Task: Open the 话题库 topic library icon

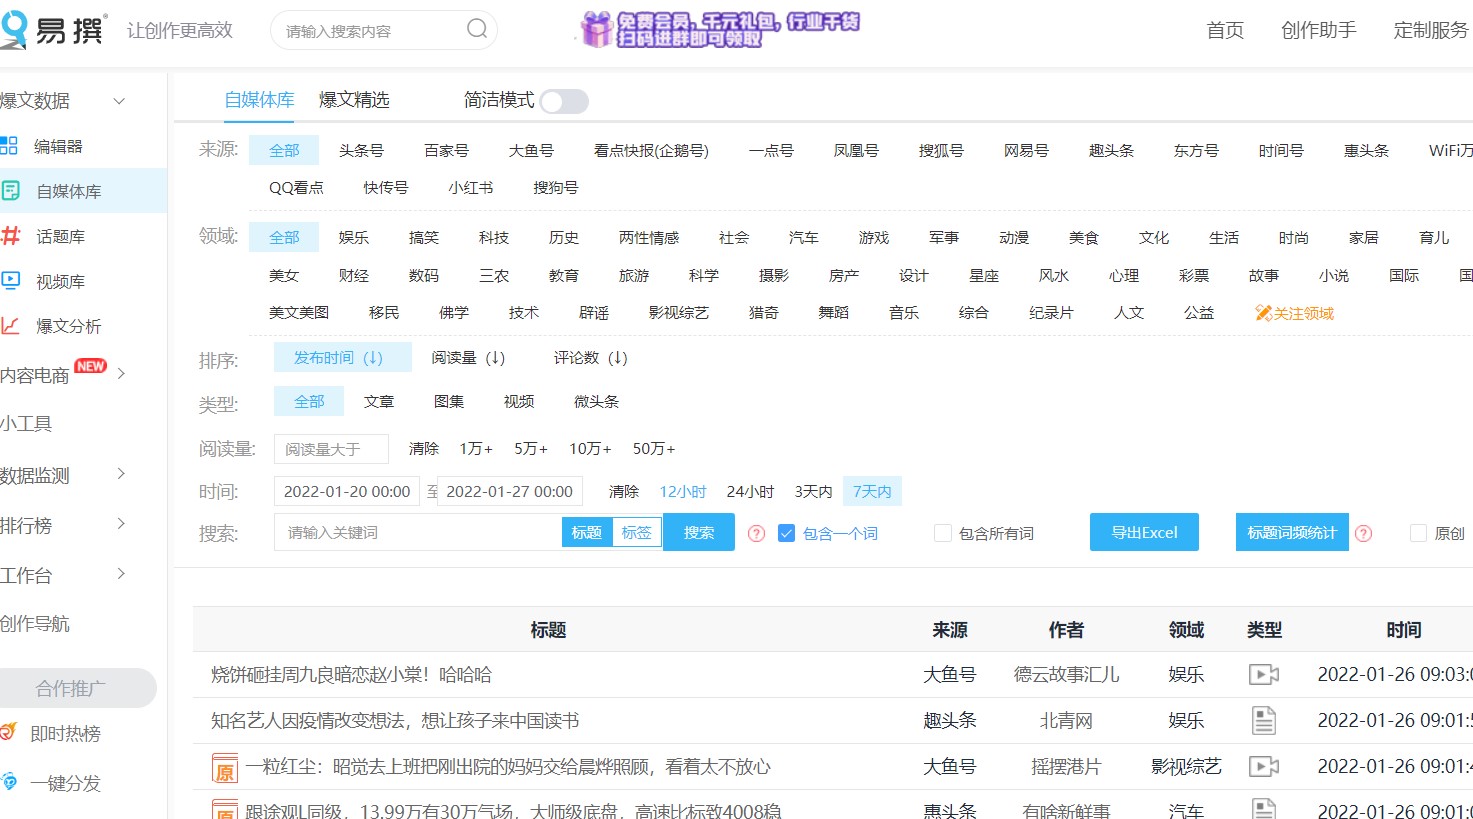Action: click(12, 235)
